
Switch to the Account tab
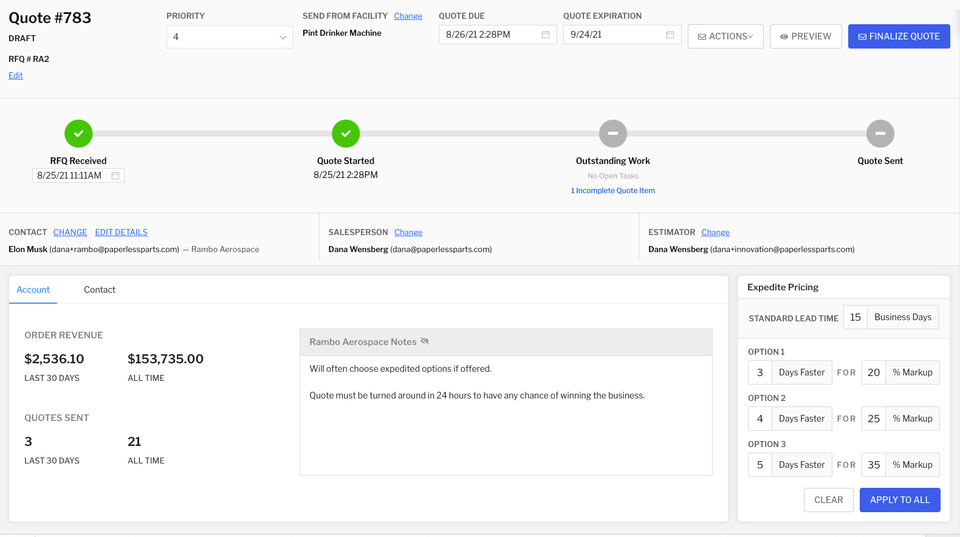pos(33,290)
